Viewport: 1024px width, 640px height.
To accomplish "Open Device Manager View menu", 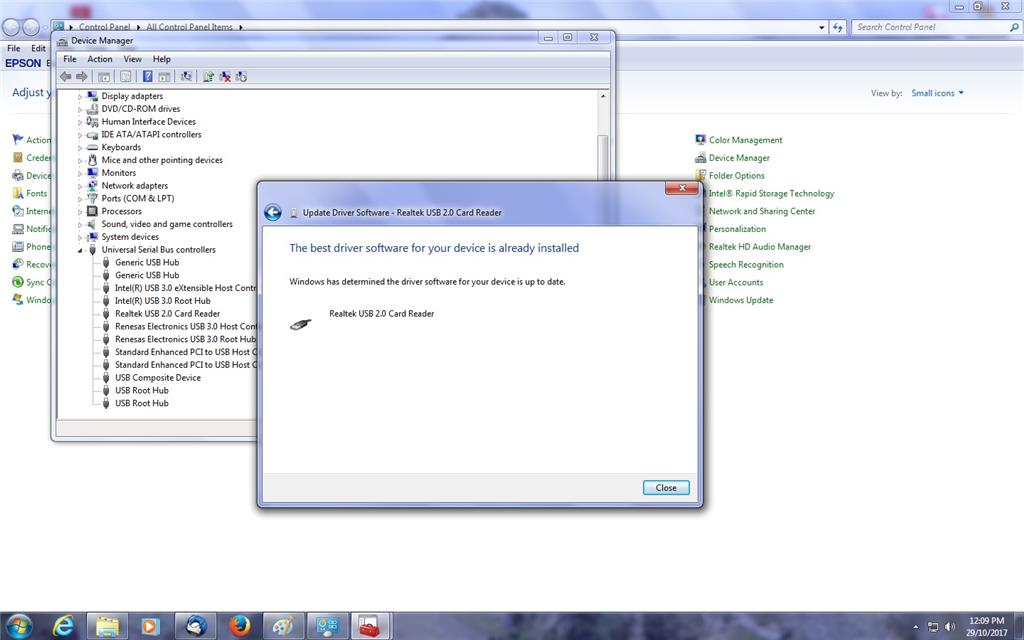I will (x=133, y=59).
